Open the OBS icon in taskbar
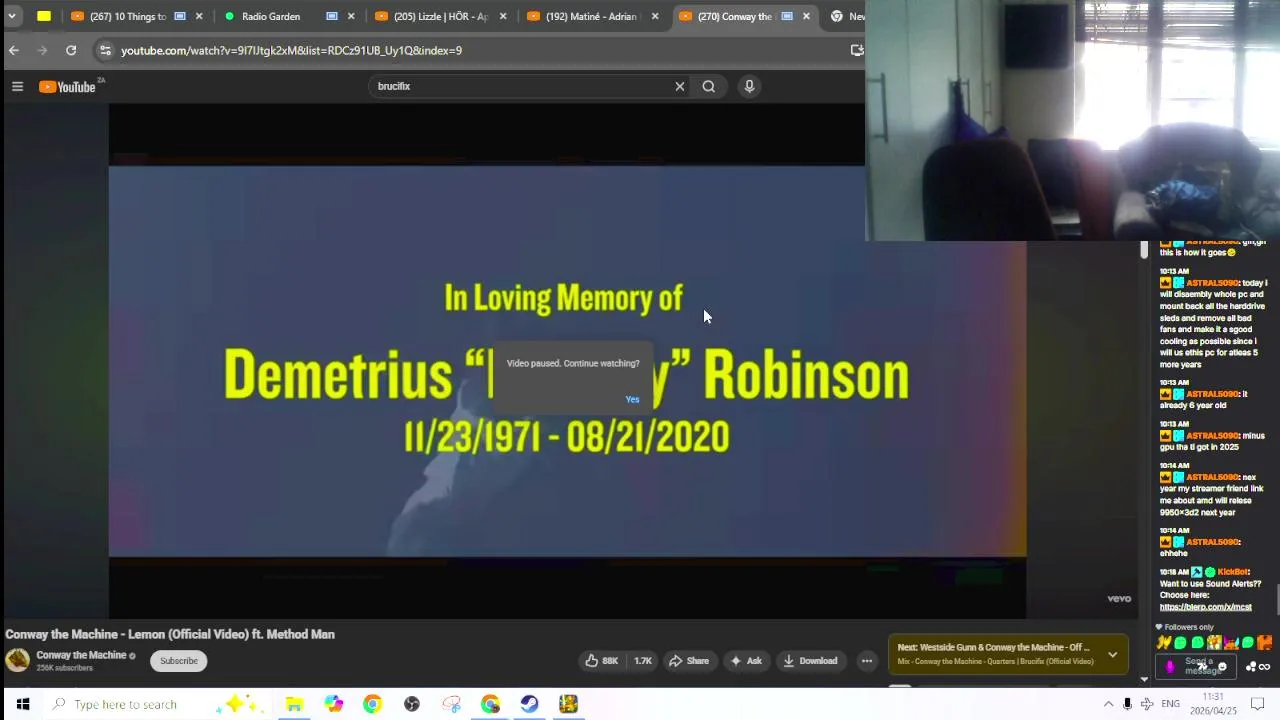The image size is (1280, 720). [x=411, y=704]
